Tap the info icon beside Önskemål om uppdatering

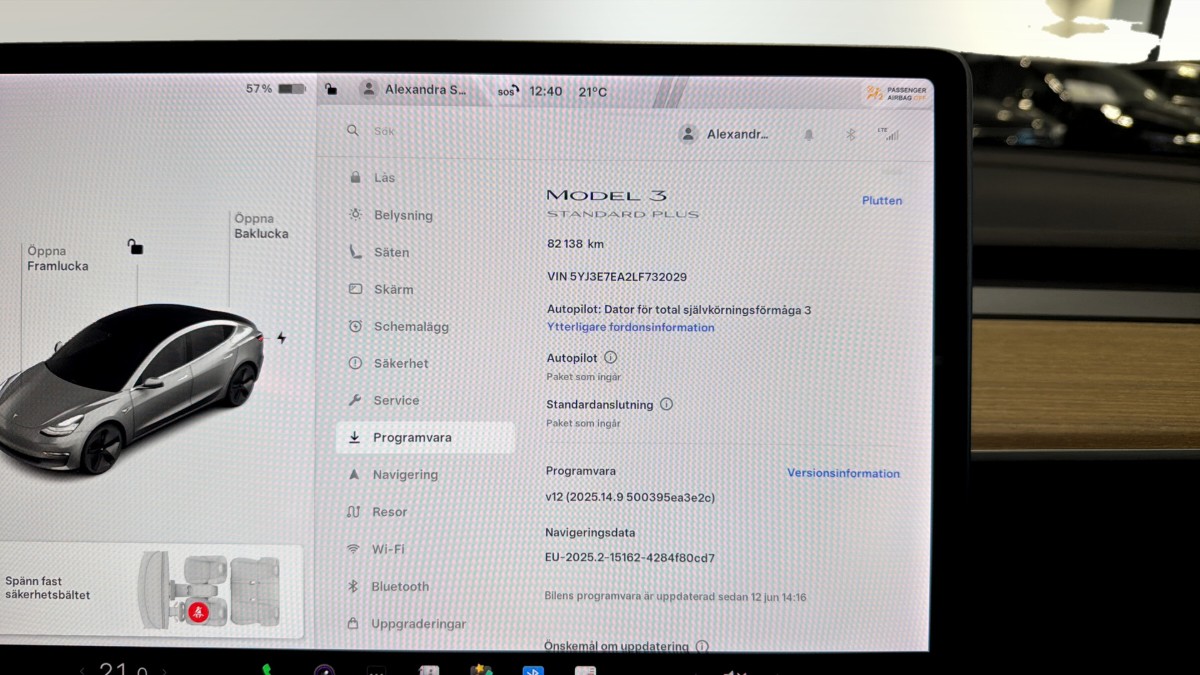(702, 646)
